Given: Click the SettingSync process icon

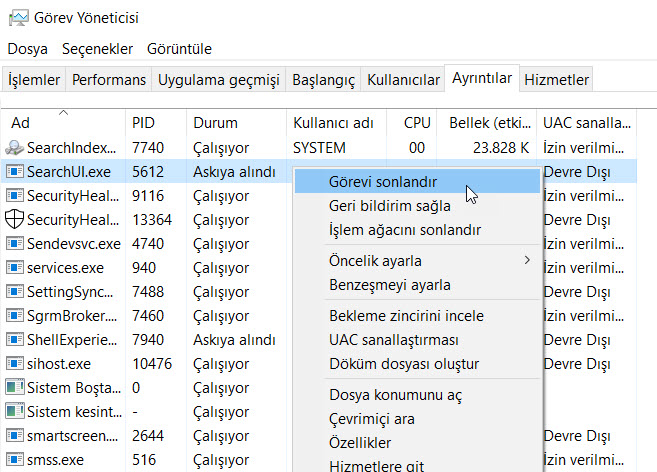Looking at the screenshot, I should 15,291.
